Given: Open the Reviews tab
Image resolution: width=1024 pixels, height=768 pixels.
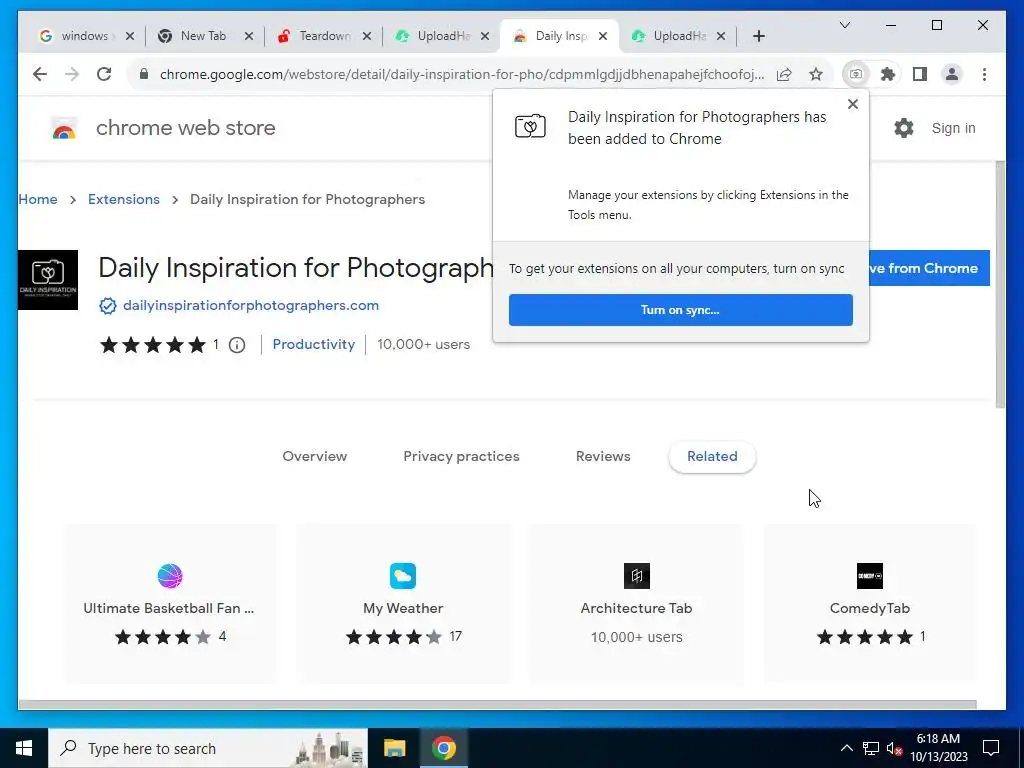Looking at the screenshot, I should 603,456.
